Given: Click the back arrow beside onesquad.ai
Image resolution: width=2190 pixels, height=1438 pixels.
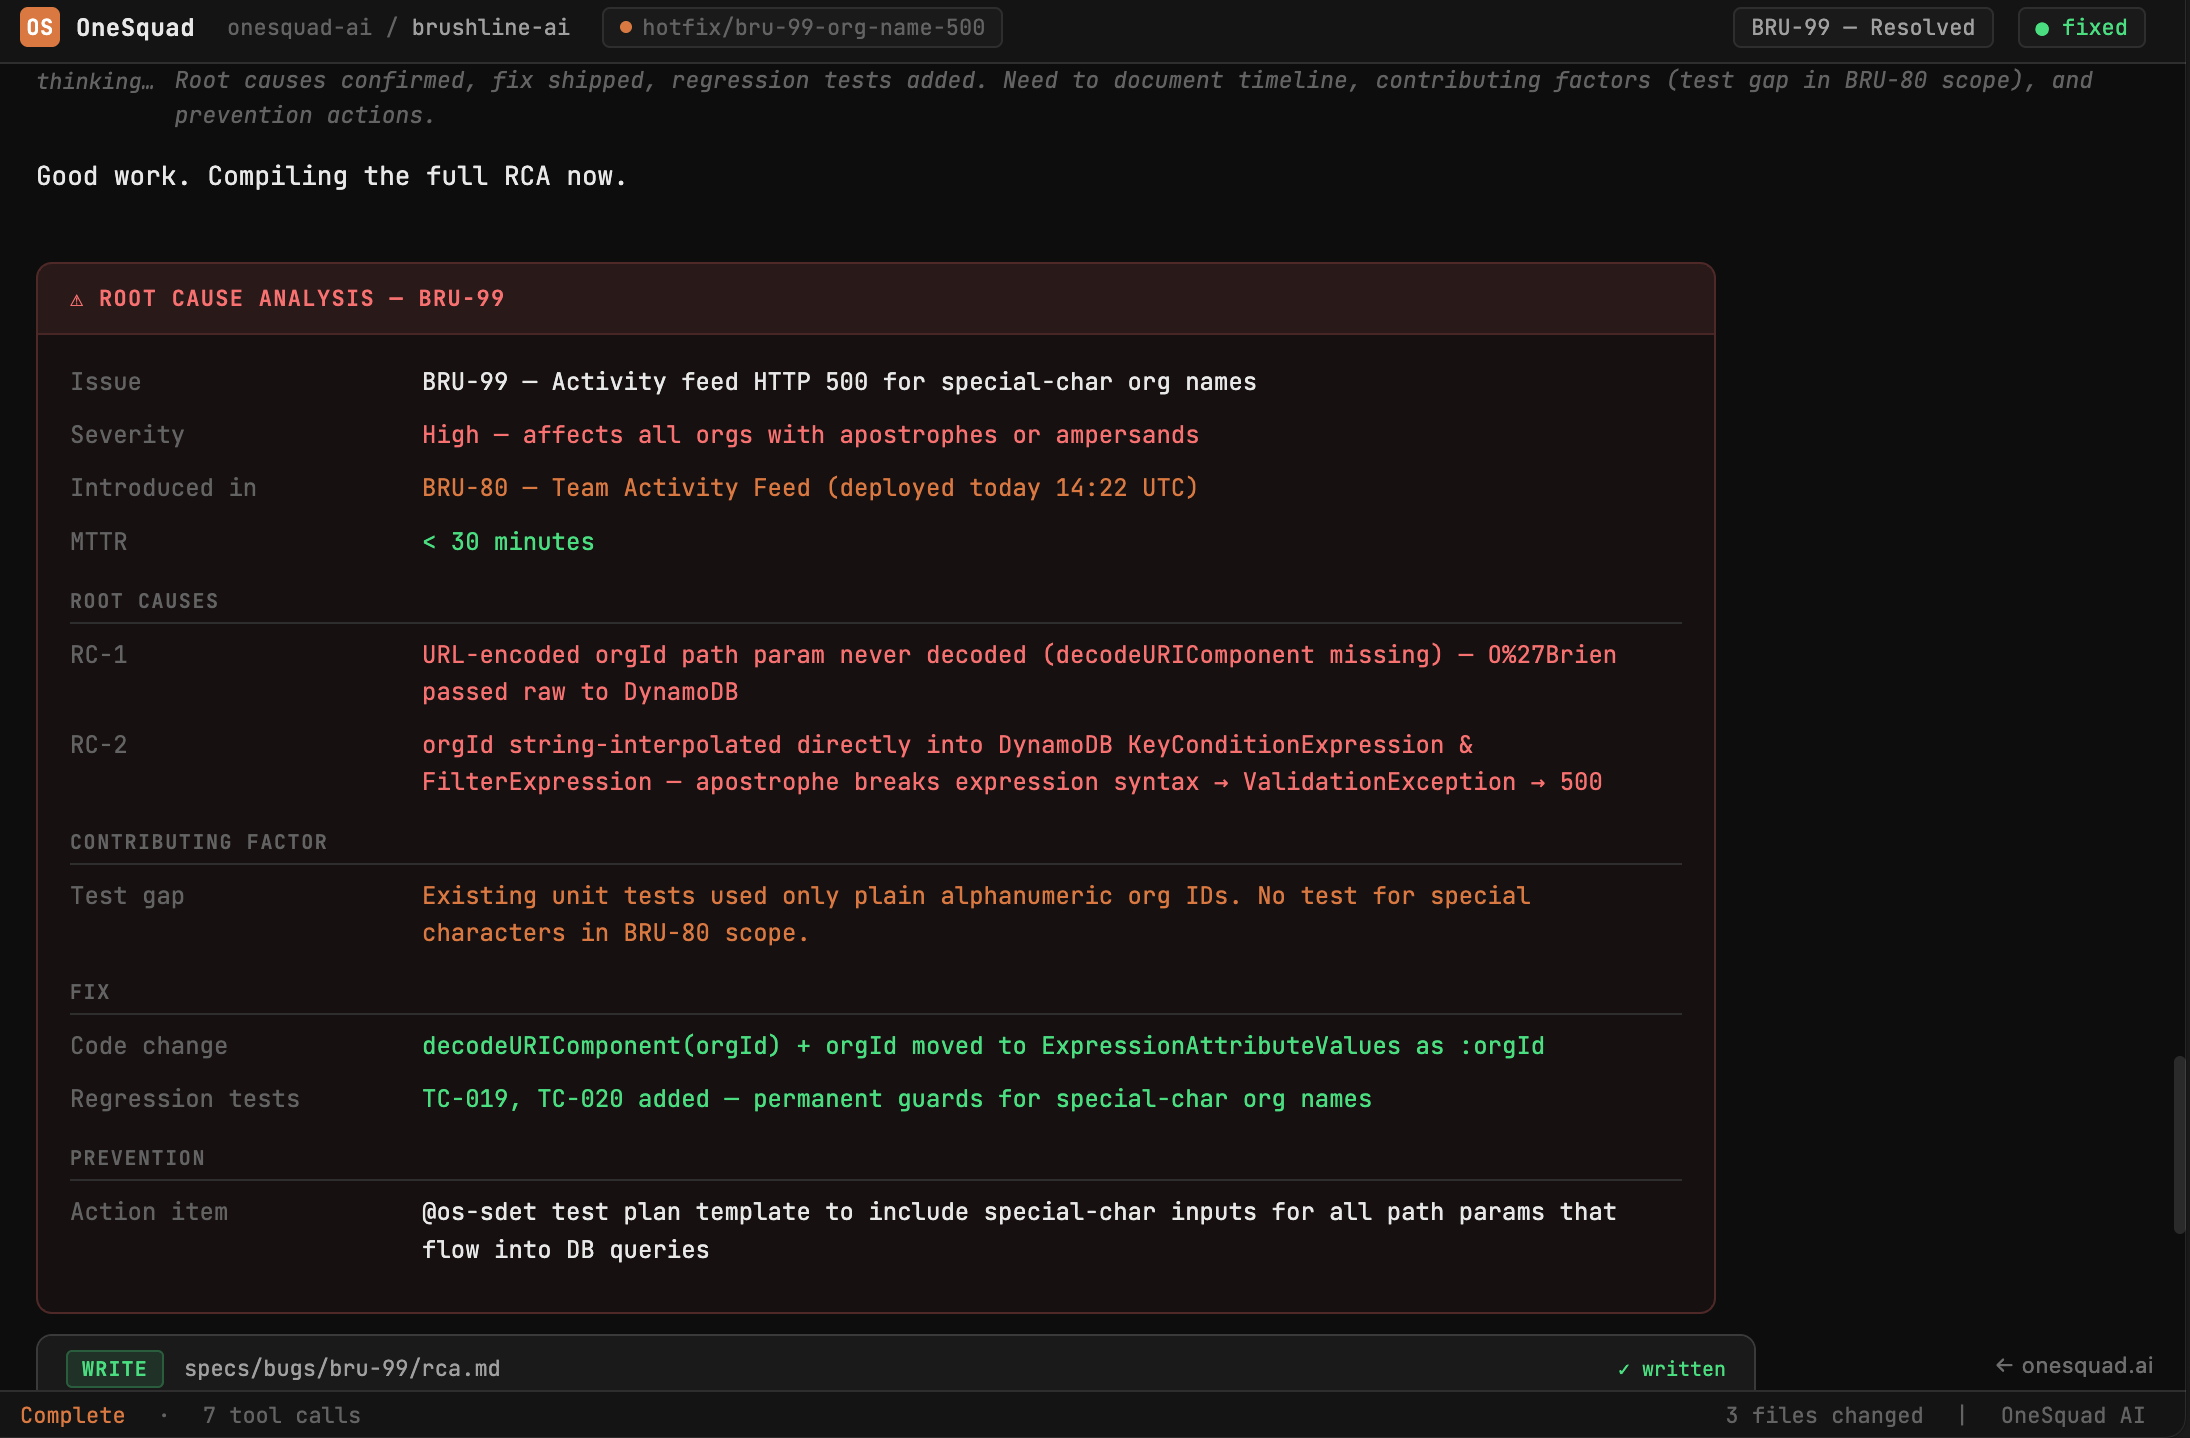Looking at the screenshot, I should (x=2005, y=1365).
